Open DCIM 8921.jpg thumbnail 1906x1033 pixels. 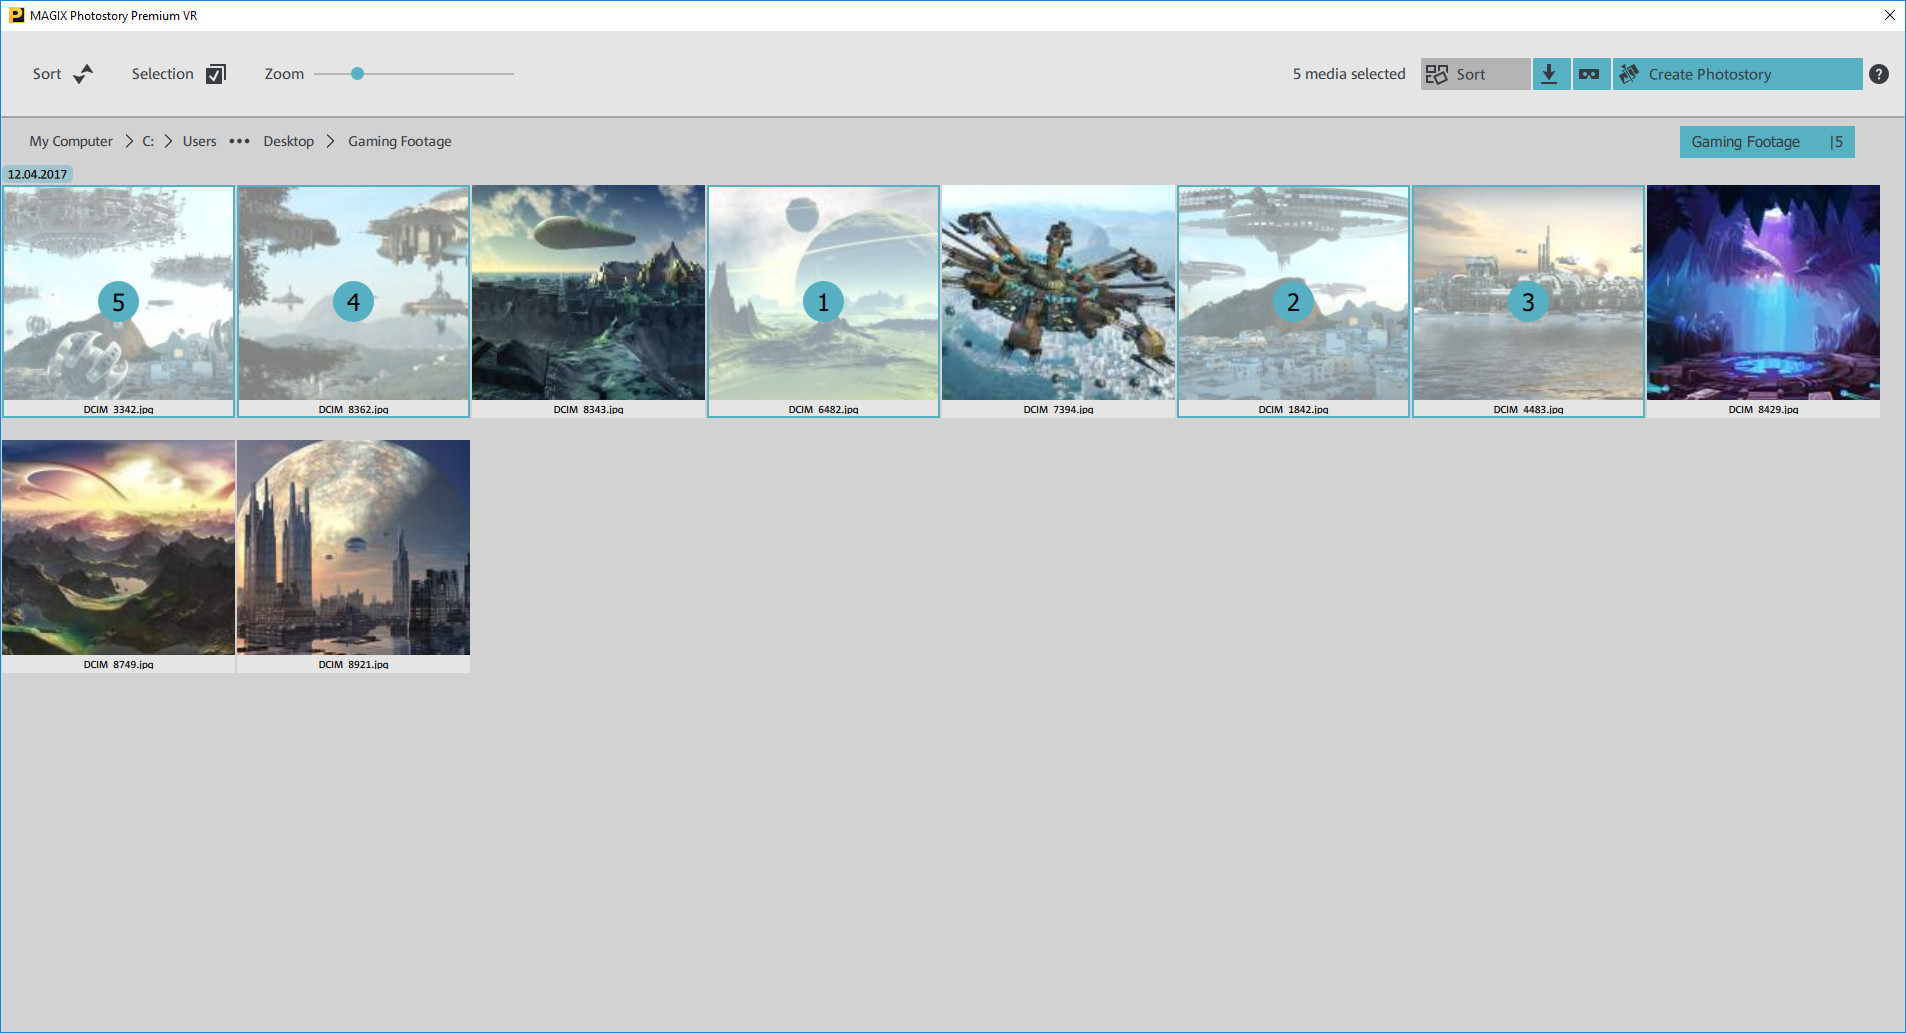point(352,547)
